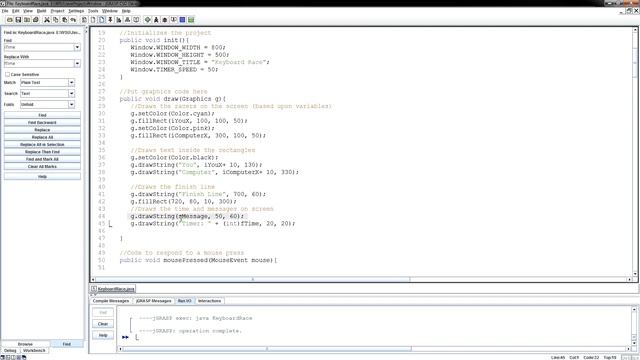
Task: Open the Window menu
Action: coord(109,11)
